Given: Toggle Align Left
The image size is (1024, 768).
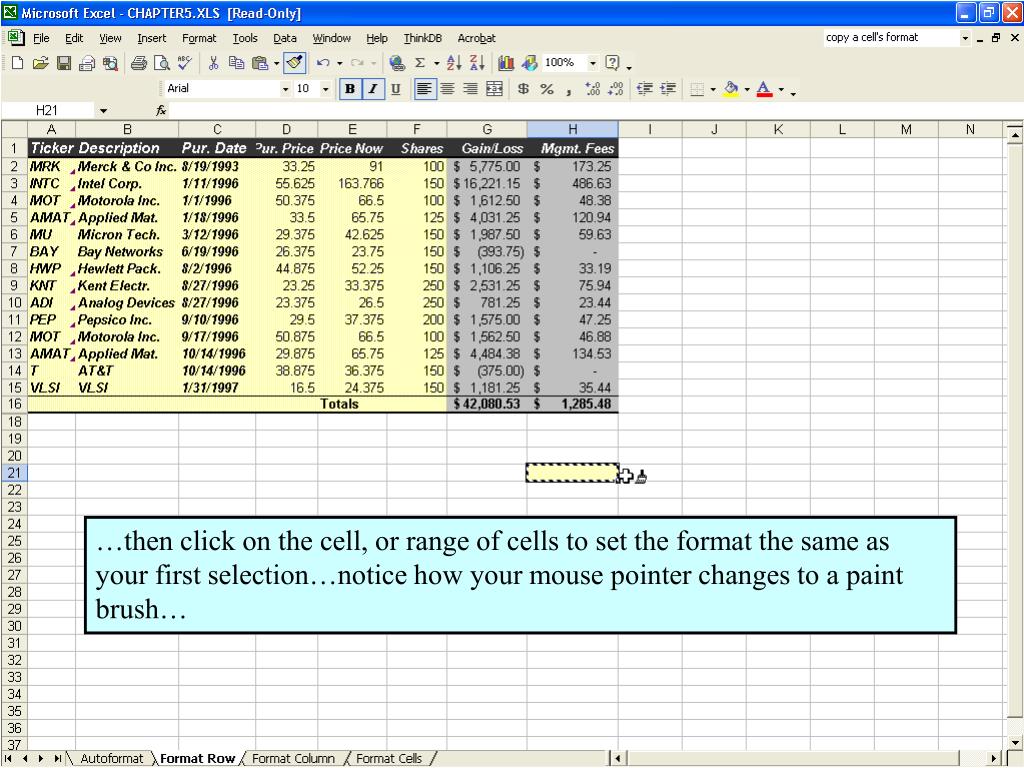Looking at the screenshot, I should 424,89.
